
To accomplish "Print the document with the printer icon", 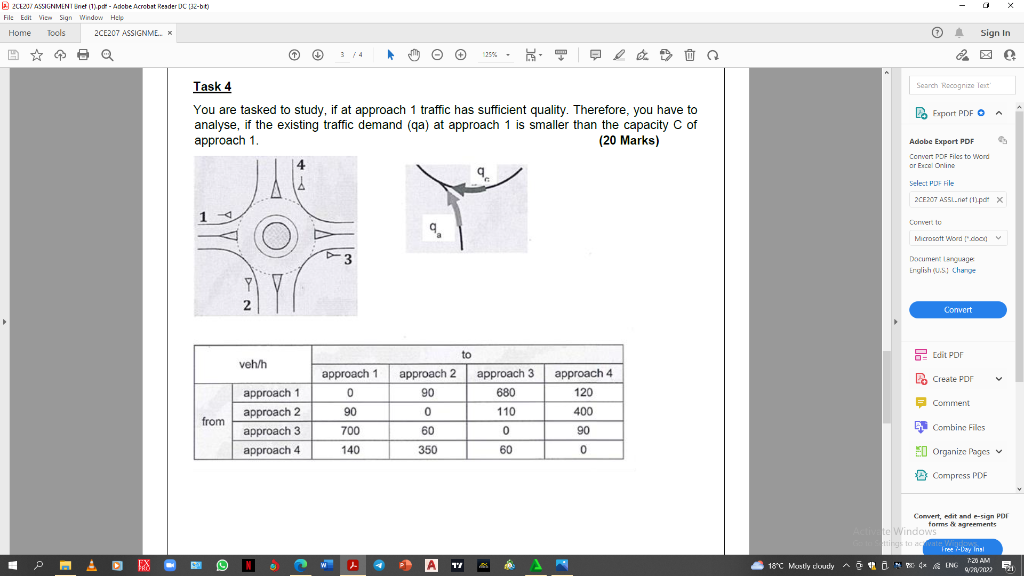I will (x=83, y=56).
